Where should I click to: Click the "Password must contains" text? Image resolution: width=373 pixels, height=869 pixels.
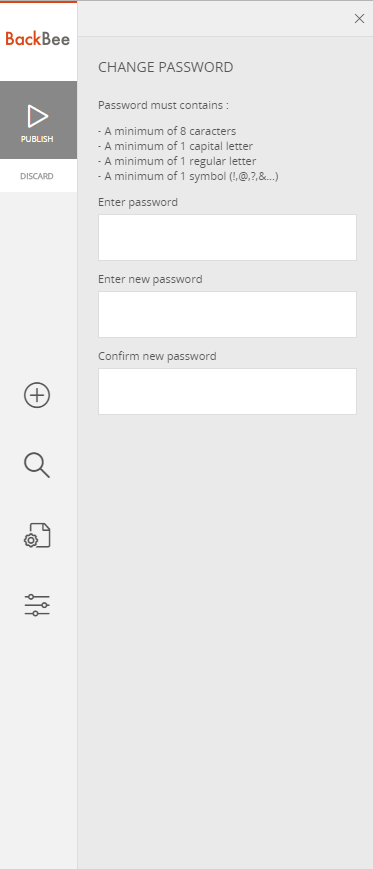click(163, 105)
